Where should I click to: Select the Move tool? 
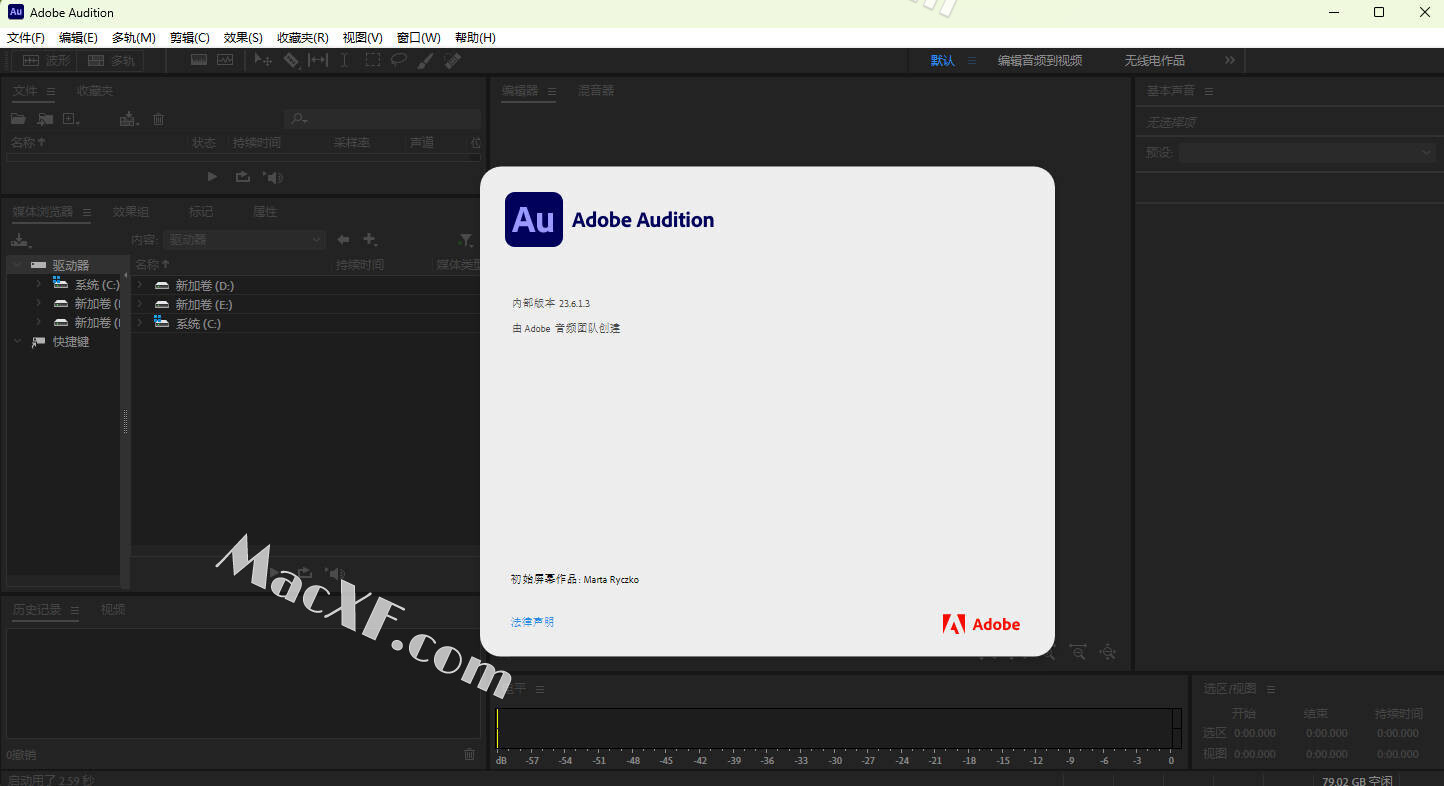click(263, 60)
